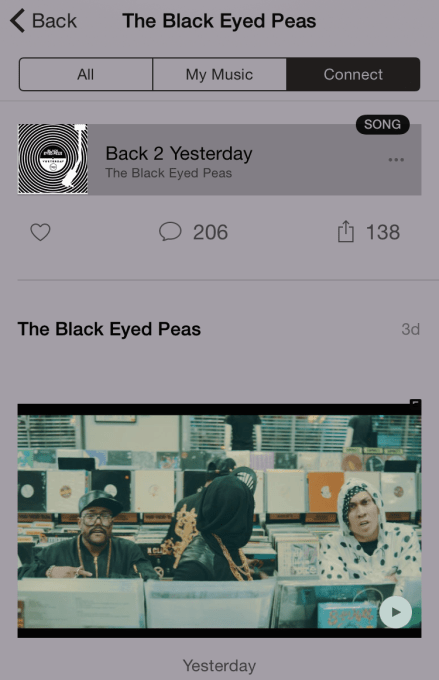Tap the Back 2 Yesterday album artwork

click(53, 159)
